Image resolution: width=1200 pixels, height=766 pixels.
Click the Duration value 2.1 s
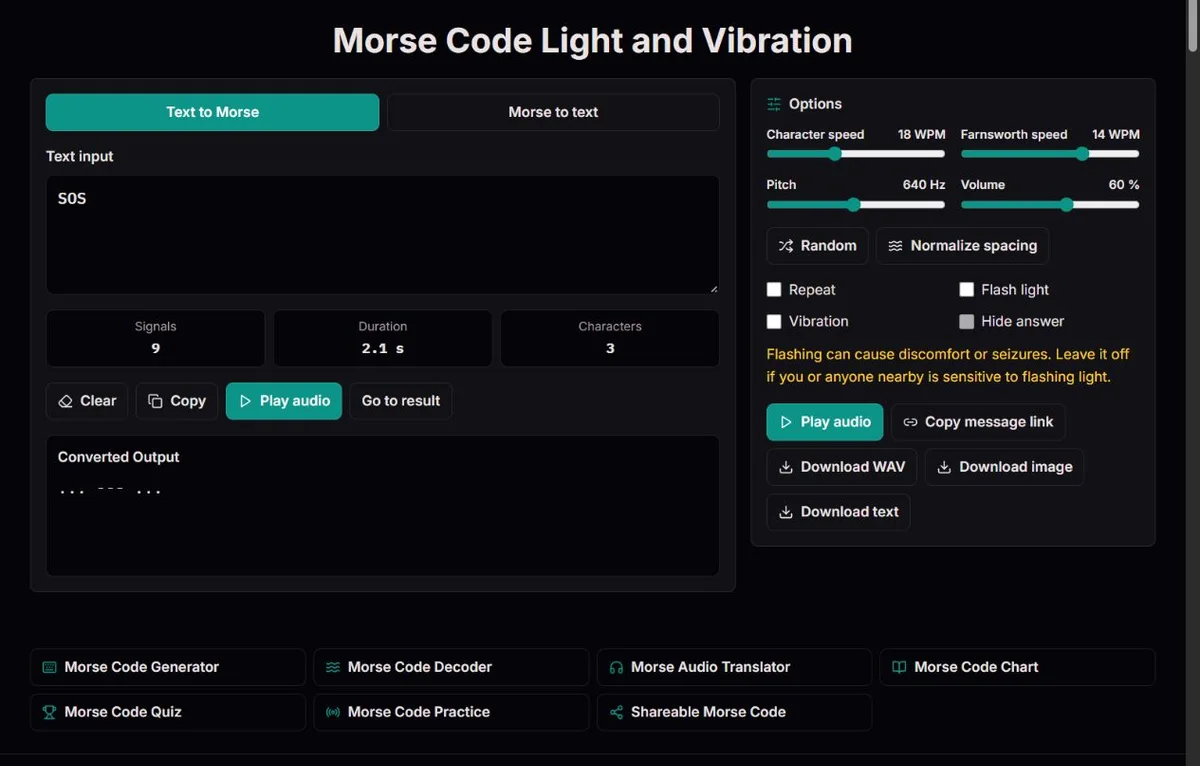(x=383, y=349)
